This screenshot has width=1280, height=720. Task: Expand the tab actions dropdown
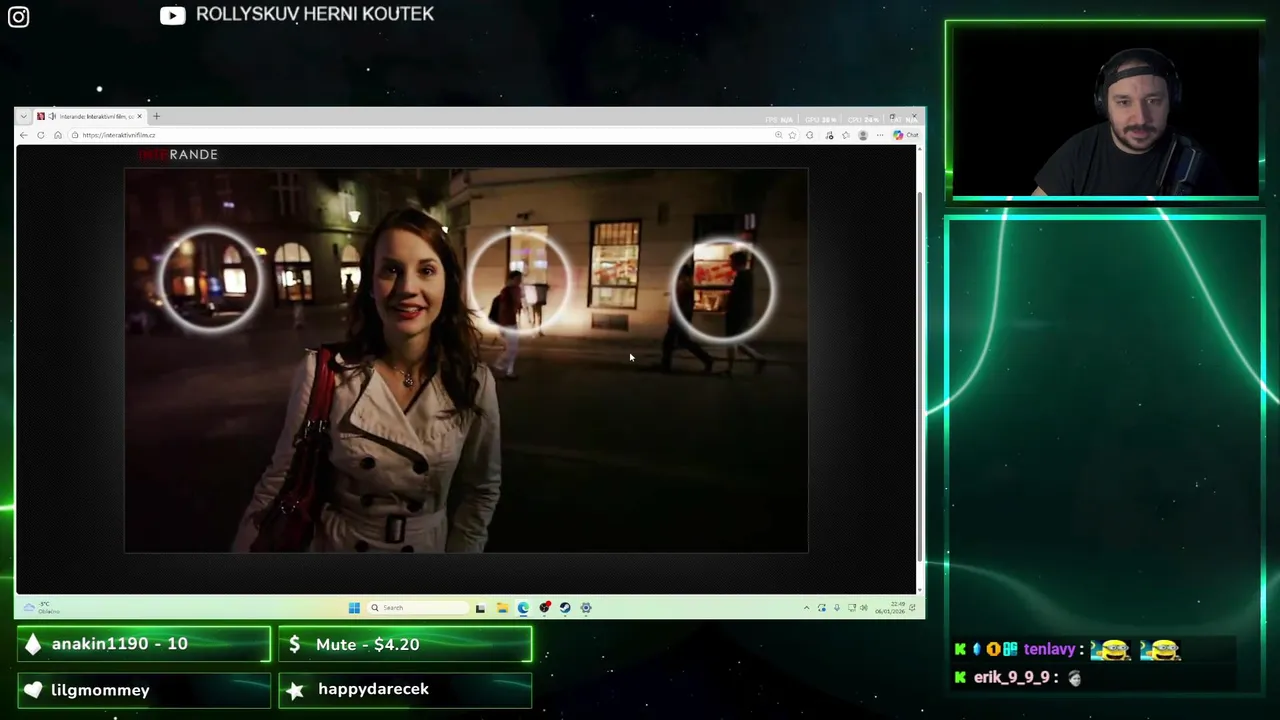[x=23, y=116]
